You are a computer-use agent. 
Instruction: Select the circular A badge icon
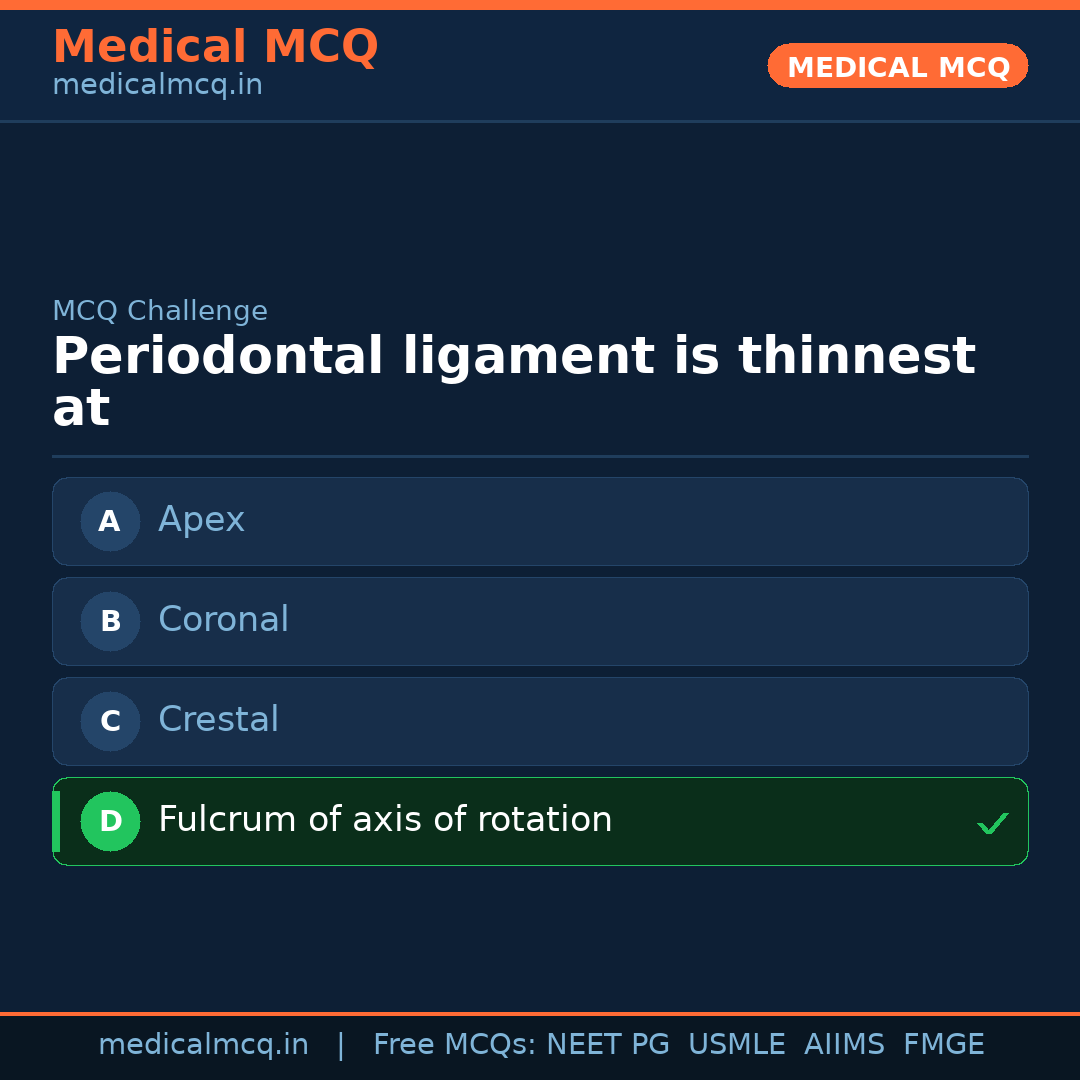click(110, 521)
